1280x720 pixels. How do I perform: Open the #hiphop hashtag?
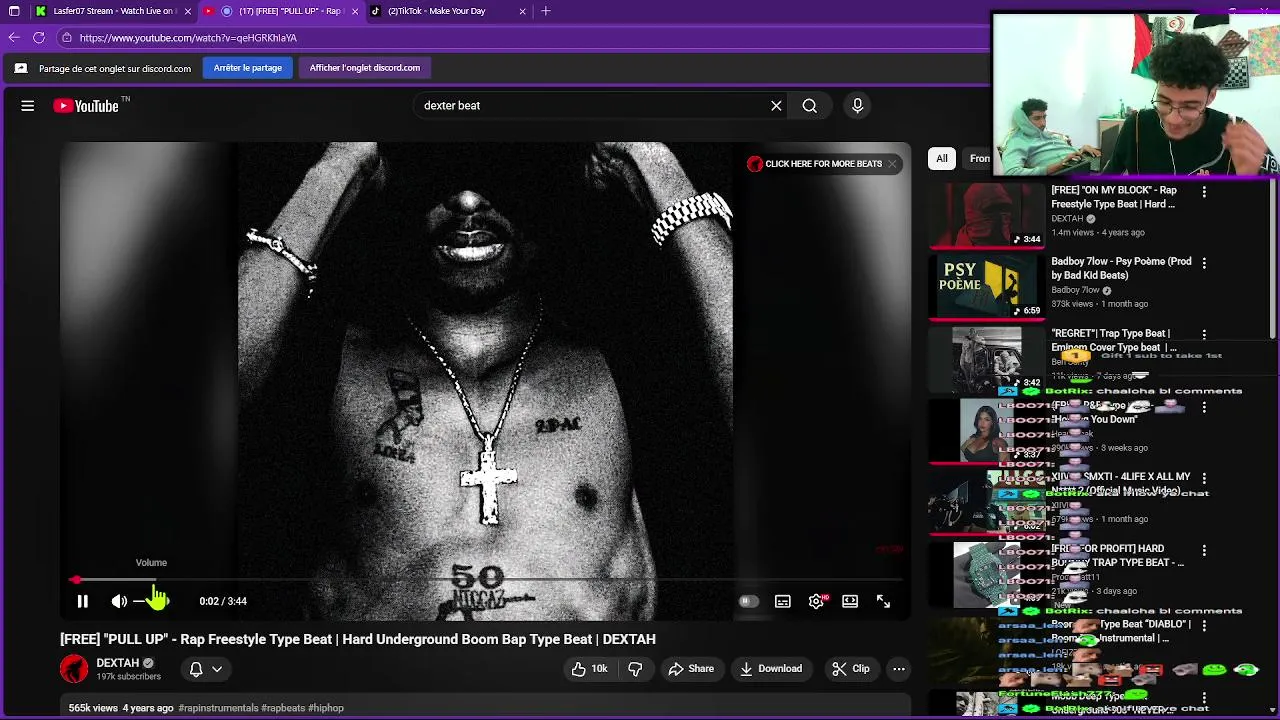(x=326, y=708)
